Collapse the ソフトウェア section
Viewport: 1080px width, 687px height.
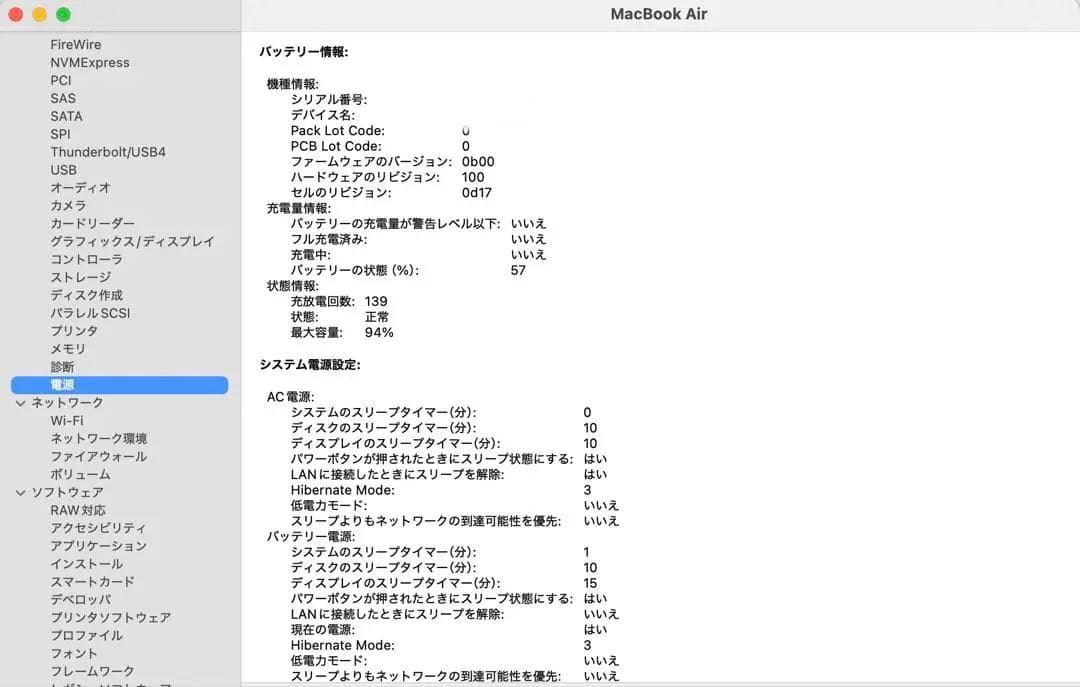click(21, 492)
